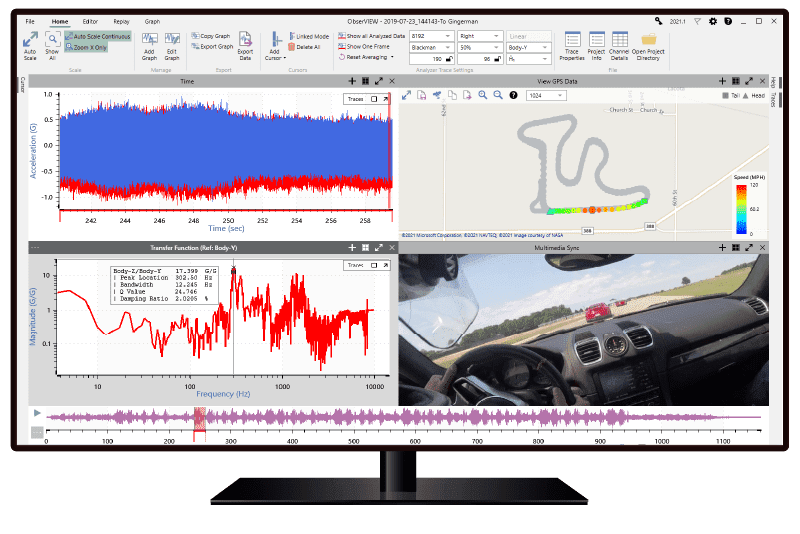
Task: Expand the Reset Averaging dropdown arrow
Action: (392, 57)
